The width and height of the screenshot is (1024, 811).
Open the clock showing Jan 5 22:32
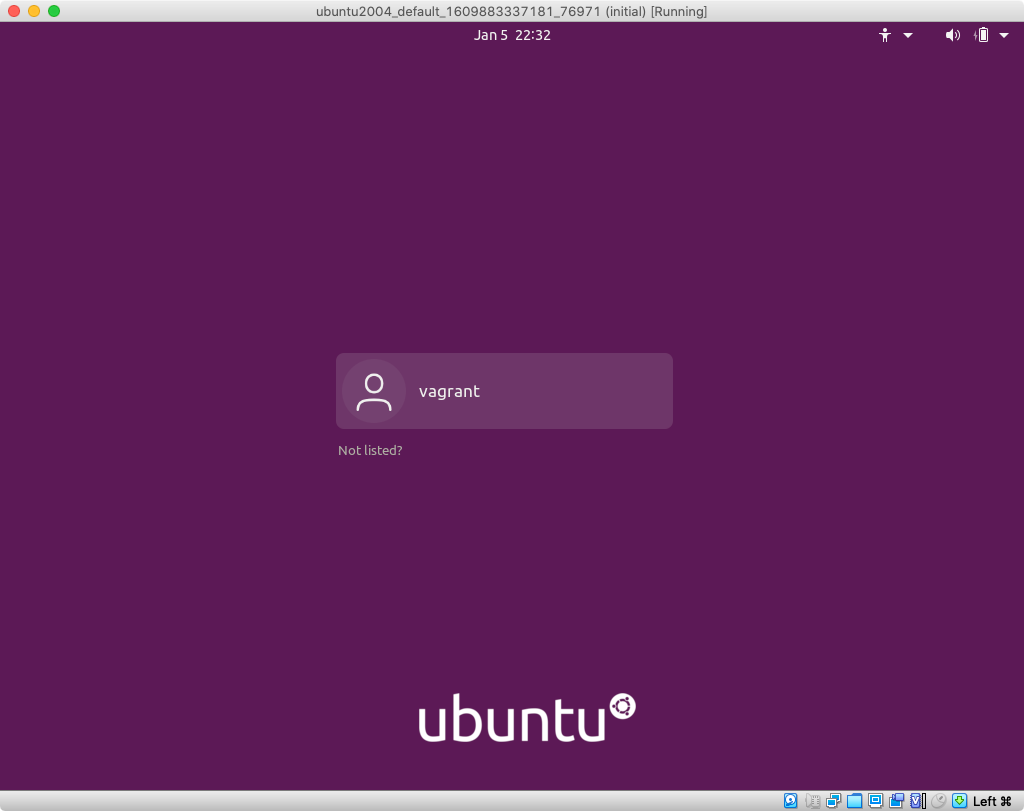(512, 35)
